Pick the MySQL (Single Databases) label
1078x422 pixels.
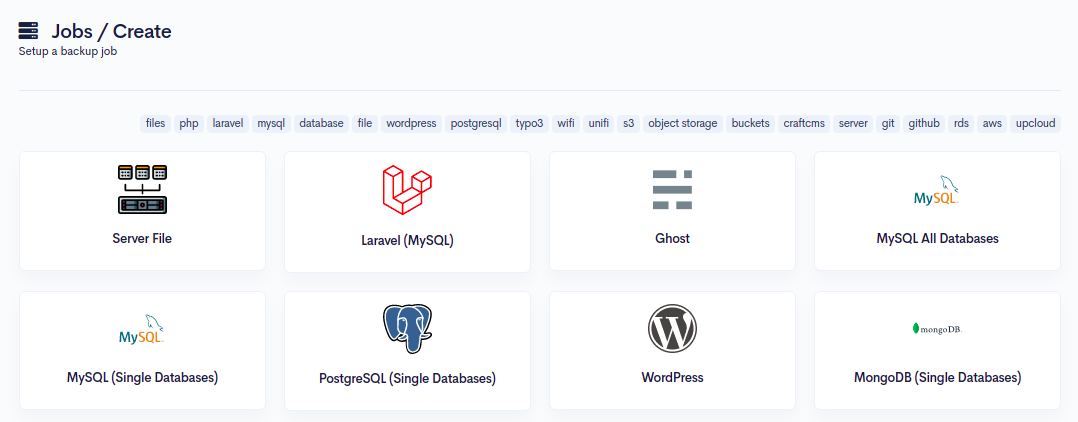(142, 377)
